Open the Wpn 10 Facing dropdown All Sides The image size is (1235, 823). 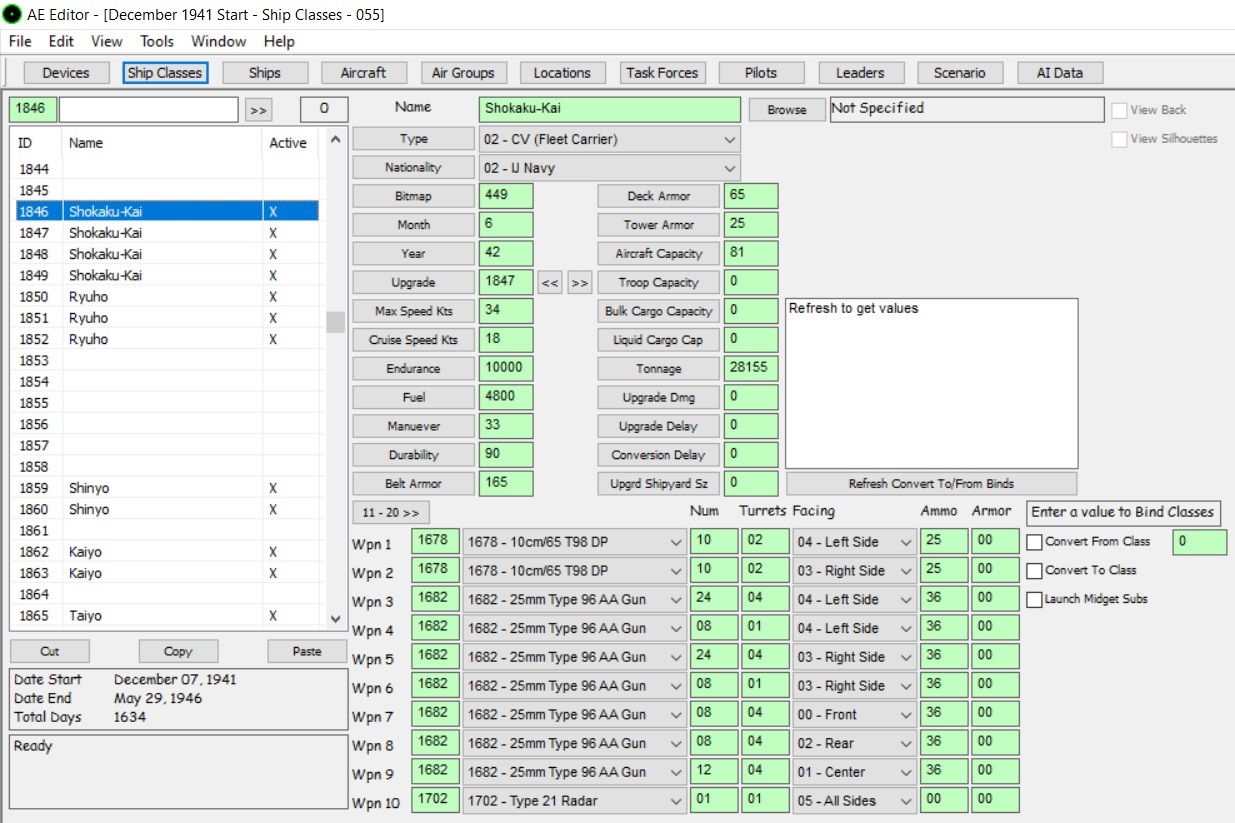coord(854,801)
